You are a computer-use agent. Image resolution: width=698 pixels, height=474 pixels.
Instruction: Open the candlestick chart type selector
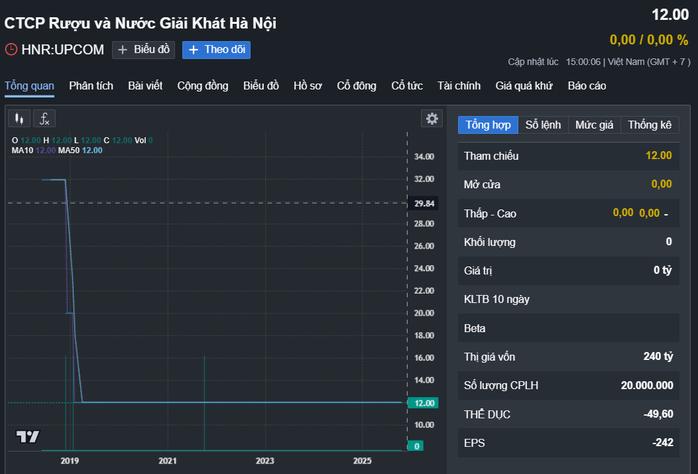coord(18,118)
